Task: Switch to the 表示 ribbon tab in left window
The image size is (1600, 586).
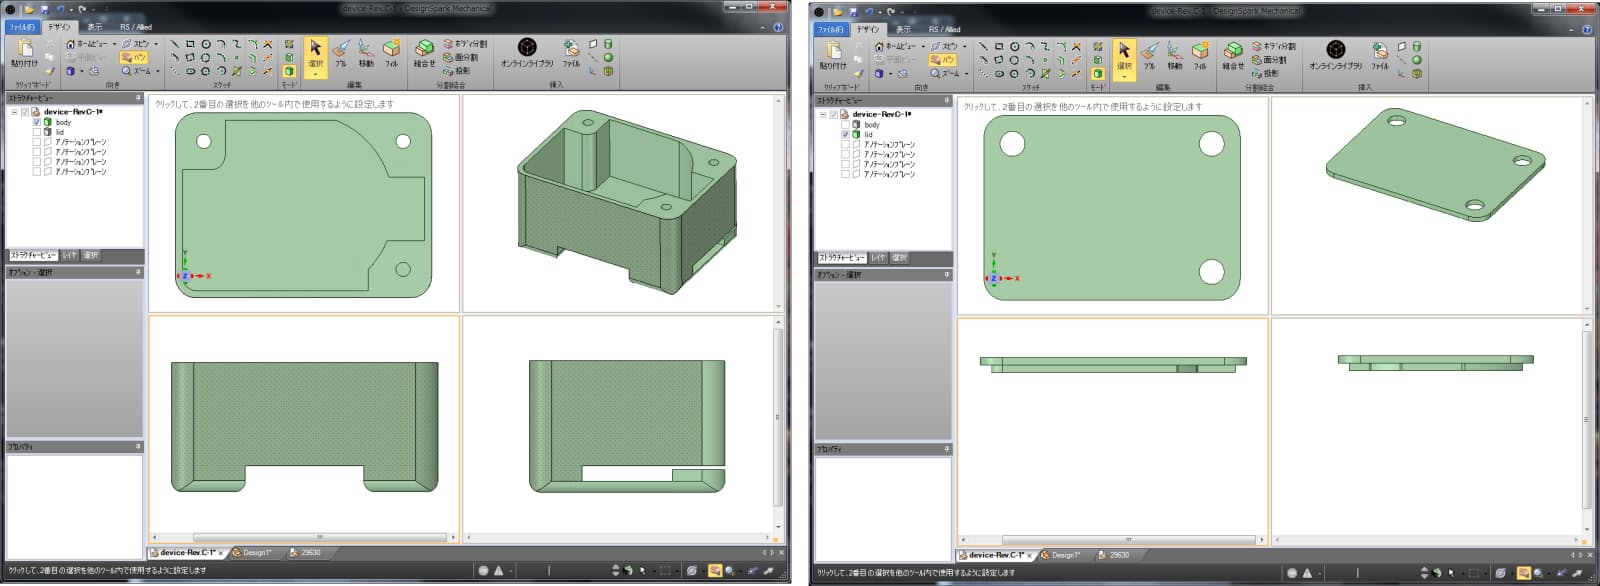Action: click(94, 27)
